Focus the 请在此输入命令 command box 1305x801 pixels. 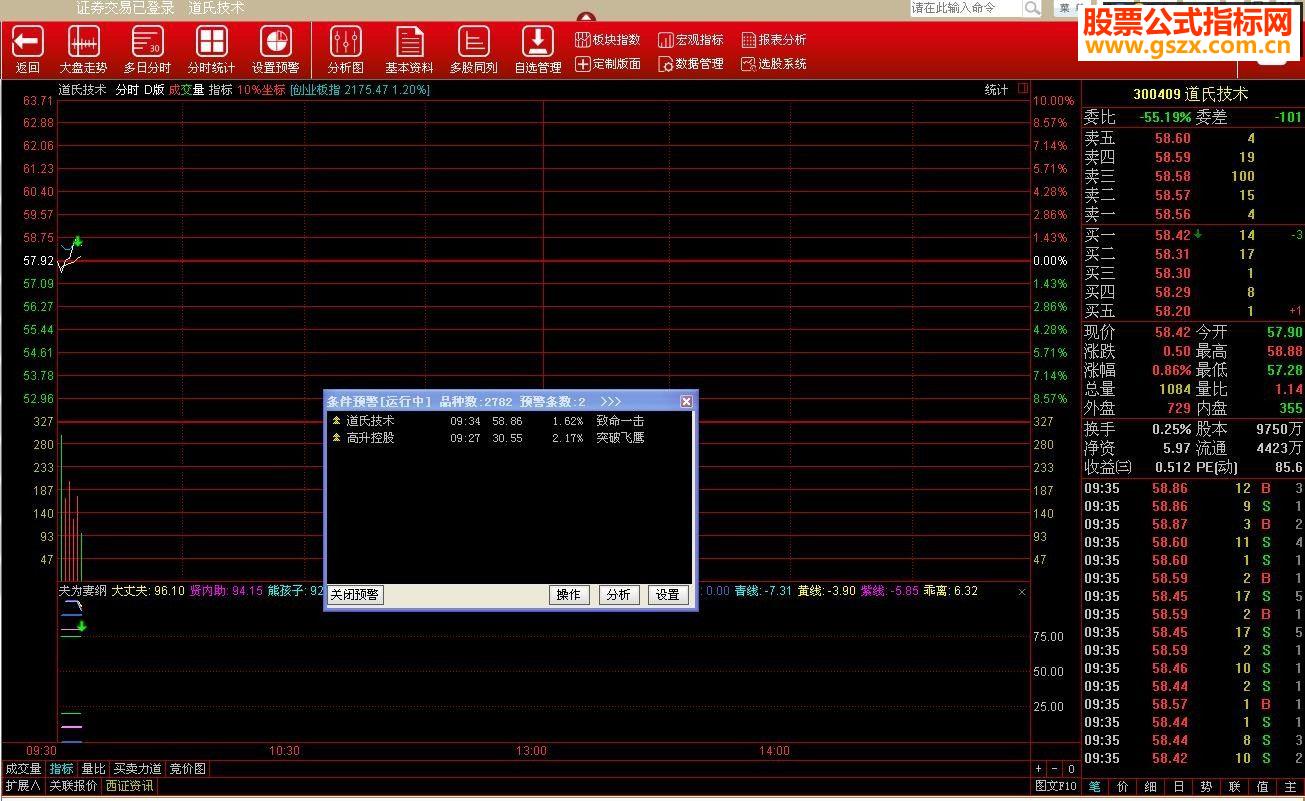pos(966,8)
